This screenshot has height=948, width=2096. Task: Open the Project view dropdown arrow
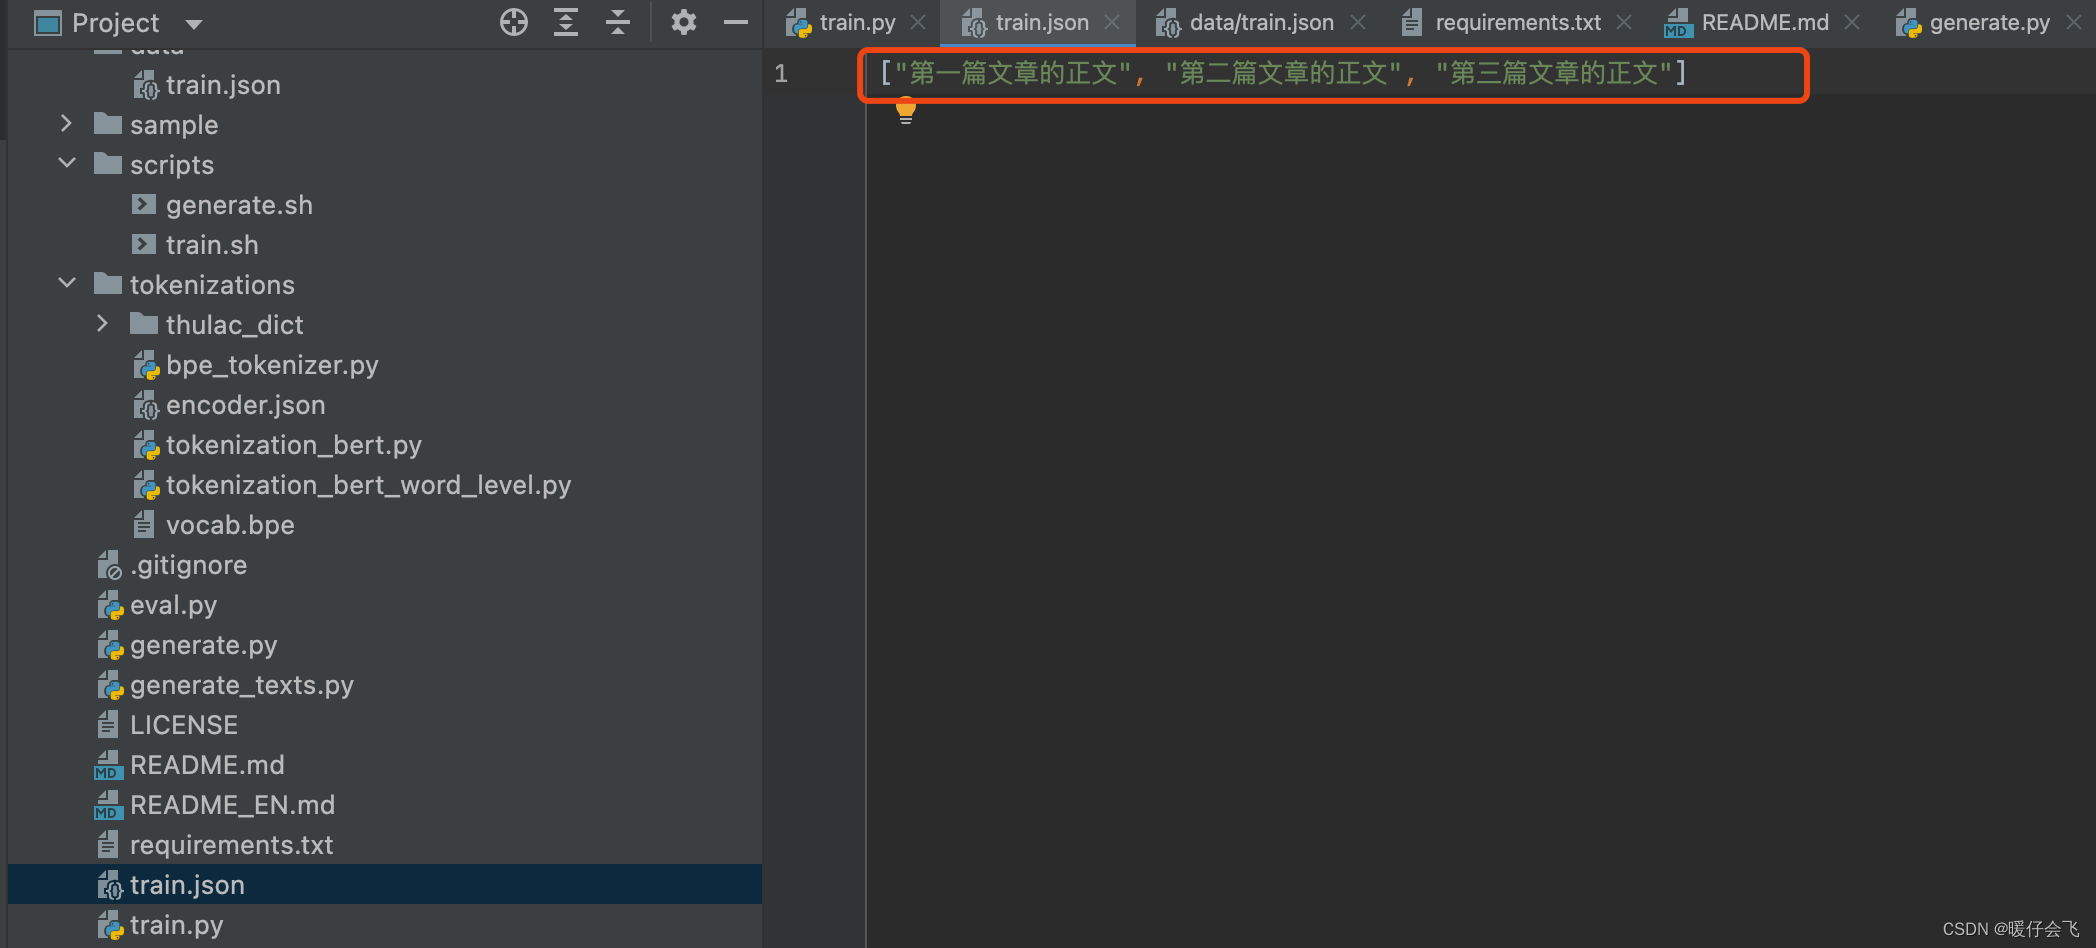(x=194, y=24)
